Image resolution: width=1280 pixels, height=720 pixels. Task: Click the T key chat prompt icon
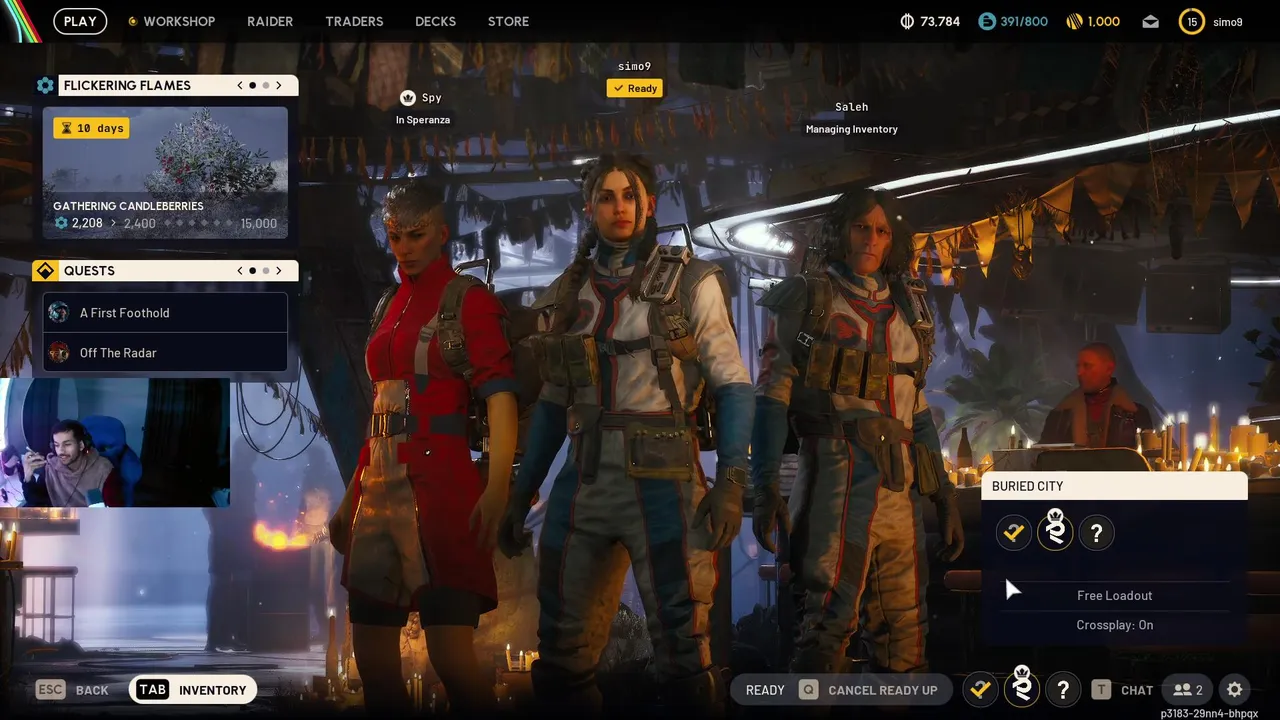coord(1101,690)
